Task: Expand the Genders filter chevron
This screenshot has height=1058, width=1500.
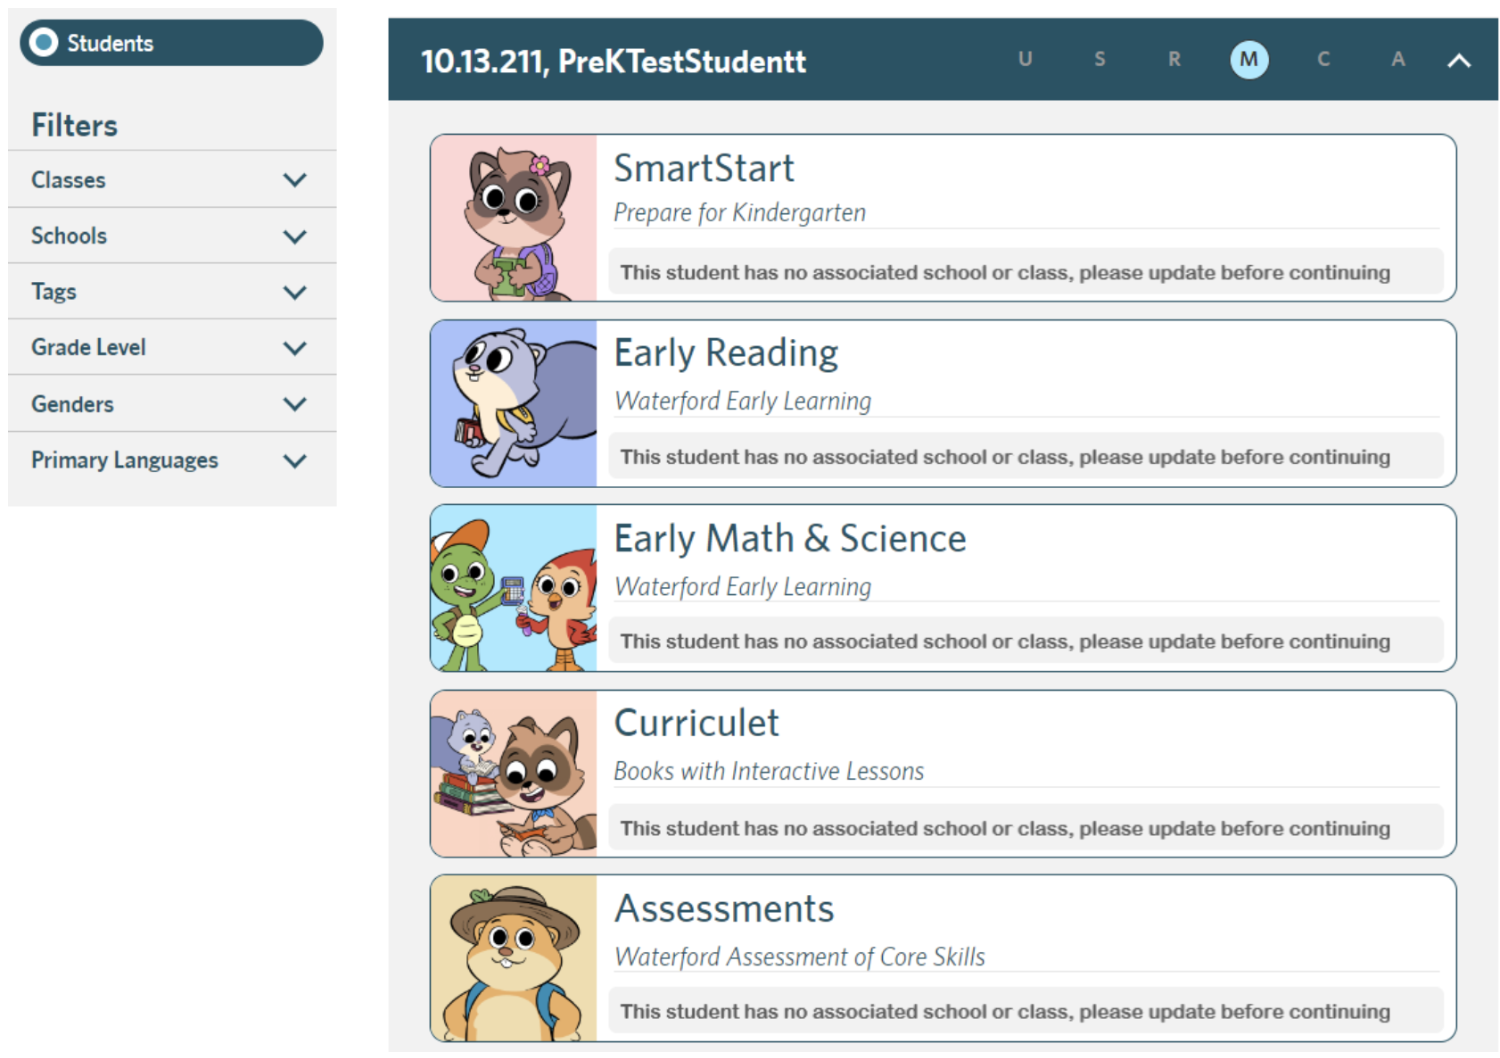Action: [x=294, y=404]
